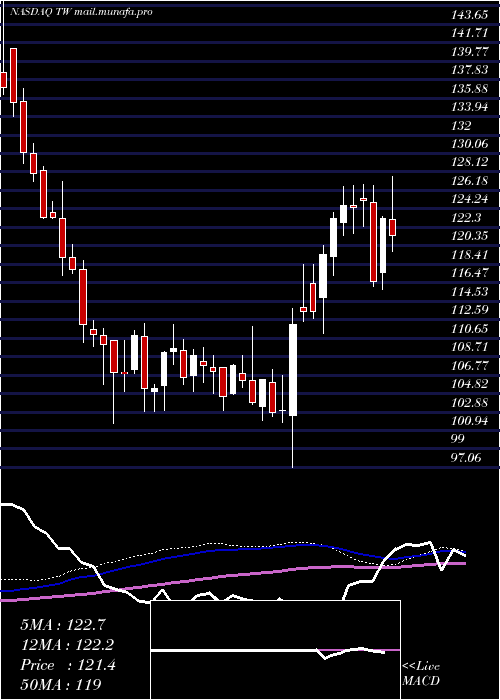The image size is (500, 700).
Task: Click the 110.65 price axis label
Action: click(x=470, y=329)
